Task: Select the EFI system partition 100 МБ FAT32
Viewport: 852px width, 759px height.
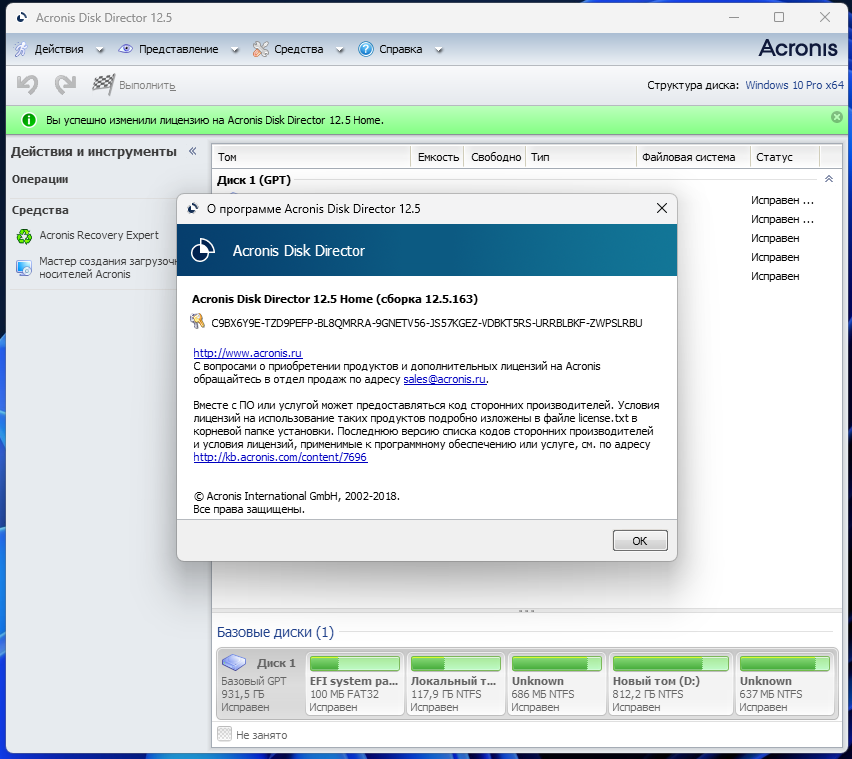Action: click(x=355, y=683)
